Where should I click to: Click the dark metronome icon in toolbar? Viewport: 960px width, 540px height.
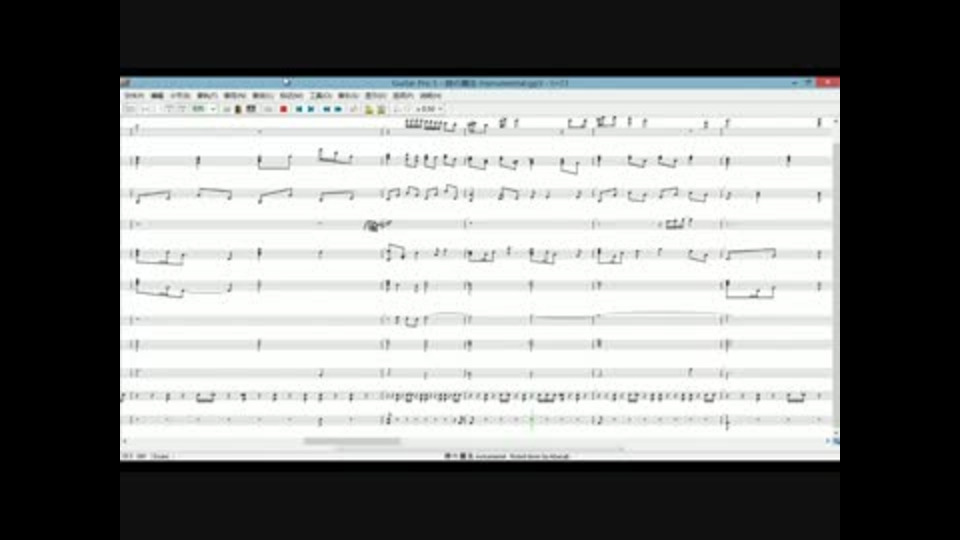pyautogui.click(x=238, y=109)
